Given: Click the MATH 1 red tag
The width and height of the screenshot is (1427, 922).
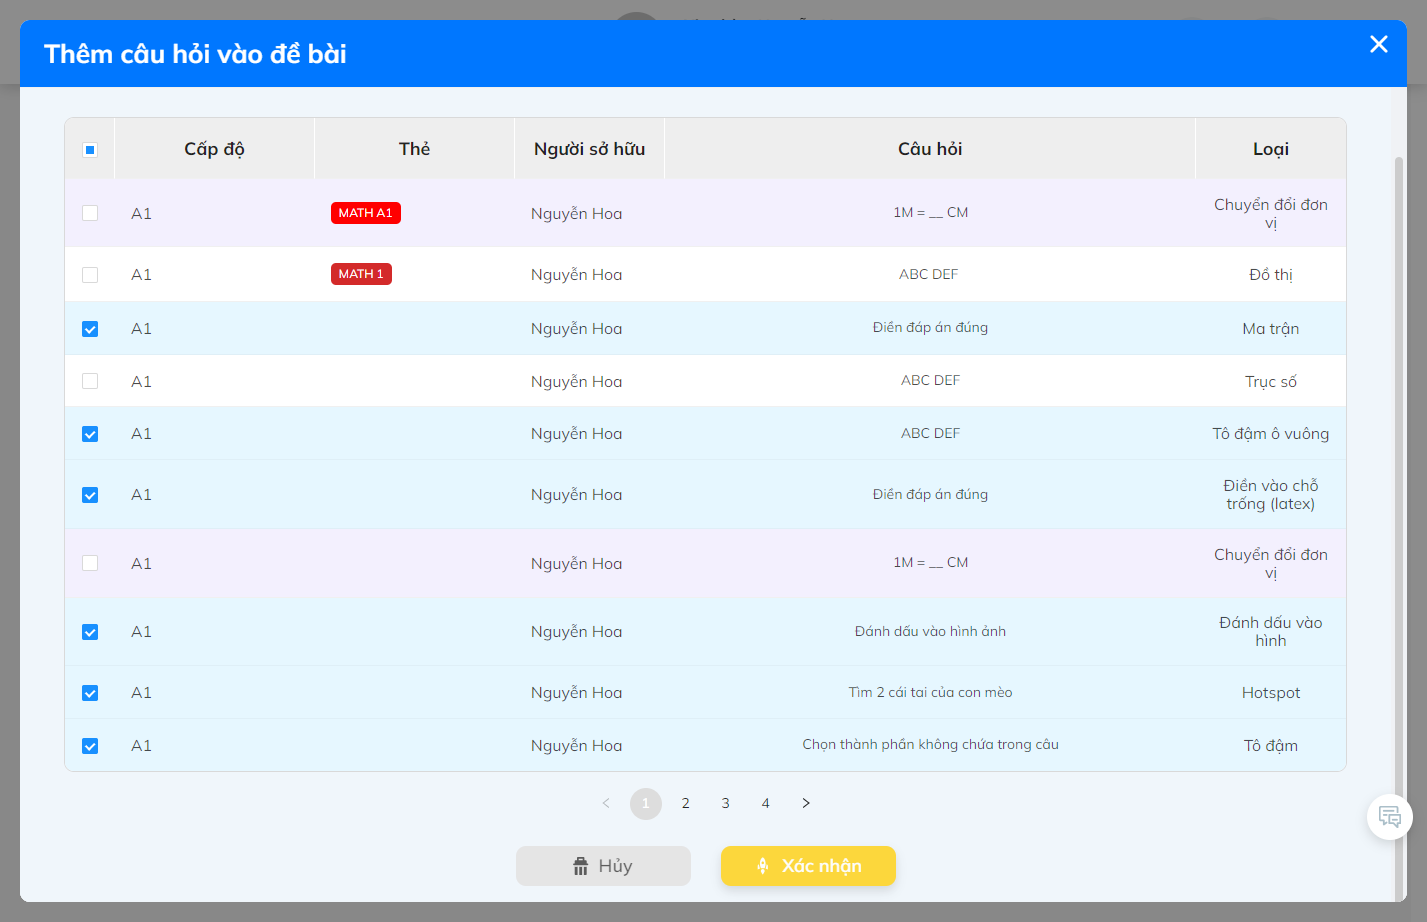Looking at the screenshot, I should point(361,274).
